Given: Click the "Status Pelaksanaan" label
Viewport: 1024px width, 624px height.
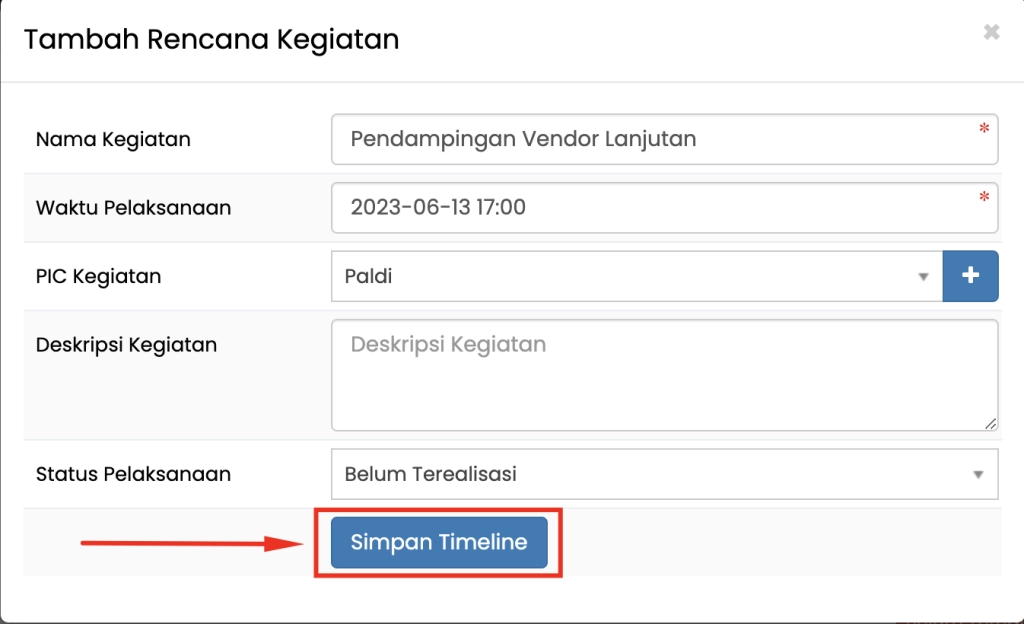Looking at the screenshot, I should point(133,474).
